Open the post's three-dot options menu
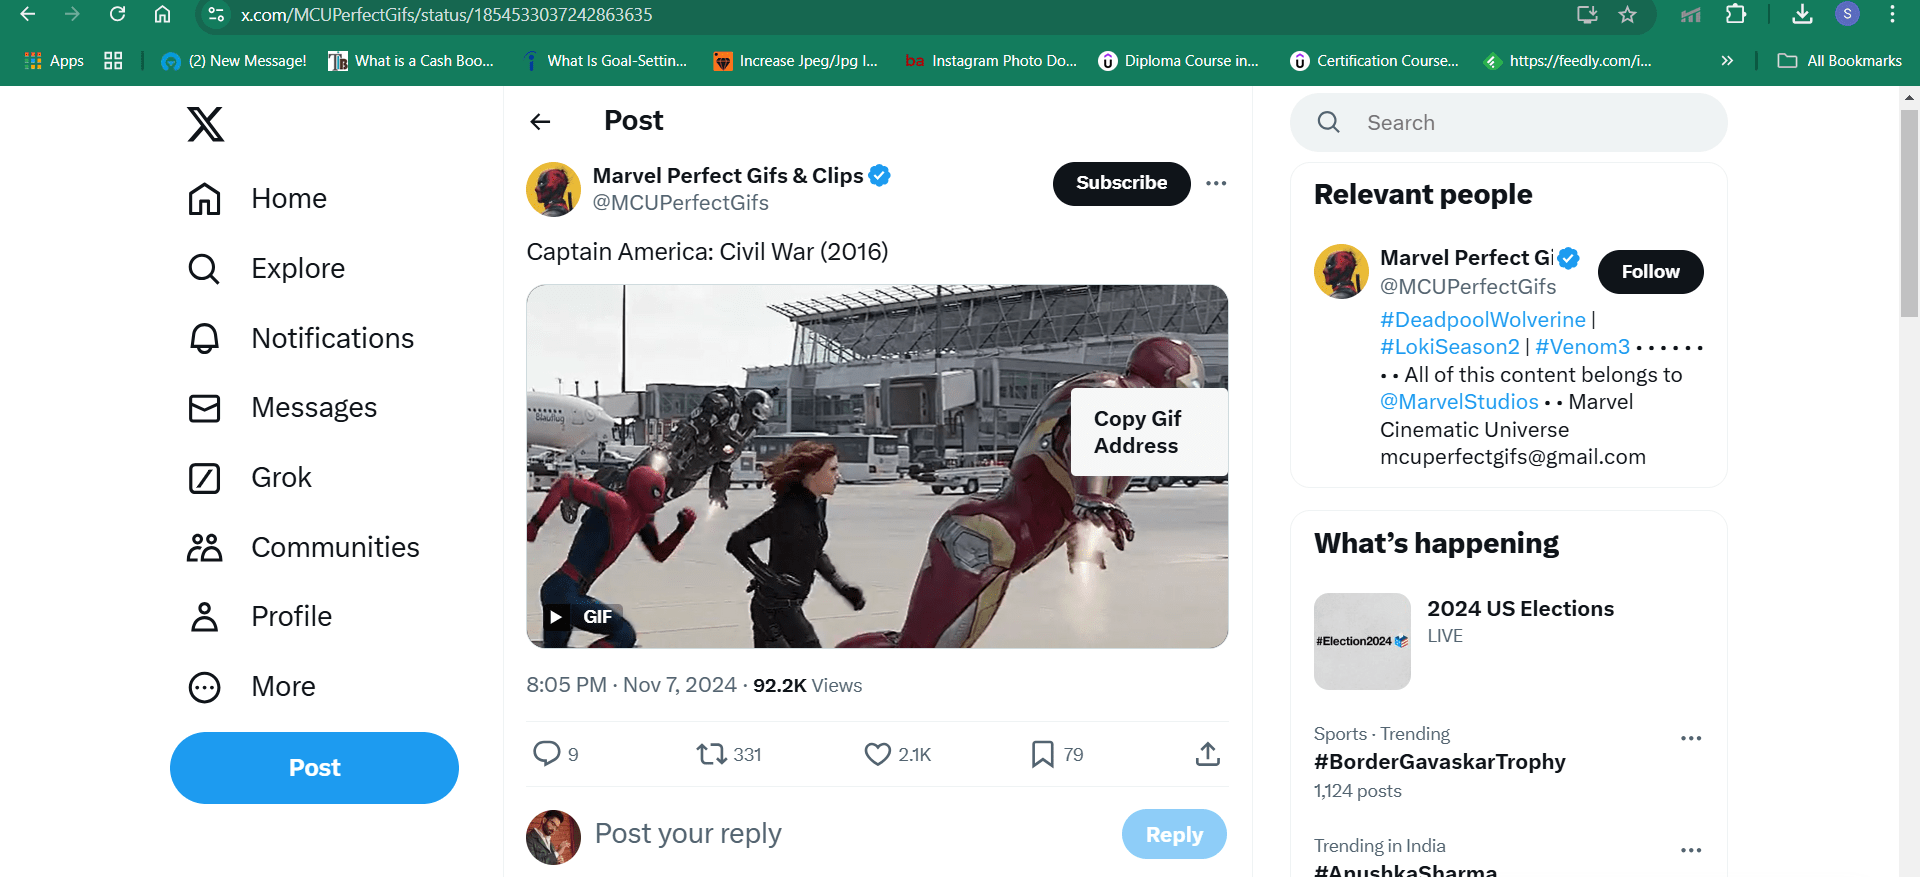This screenshot has width=1920, height=877. point(1216,183)
